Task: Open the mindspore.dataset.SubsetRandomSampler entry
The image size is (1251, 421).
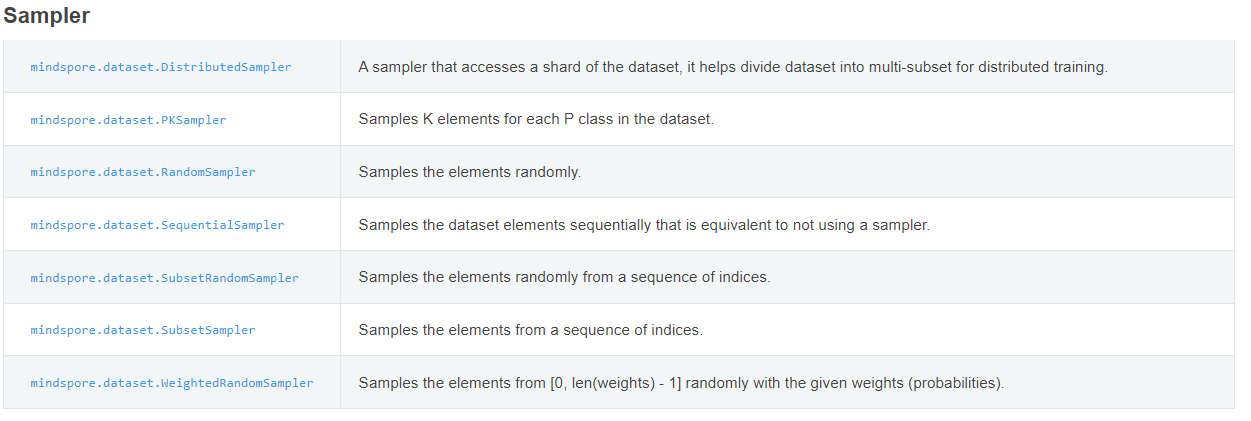Action: click(x=164, y=278)
